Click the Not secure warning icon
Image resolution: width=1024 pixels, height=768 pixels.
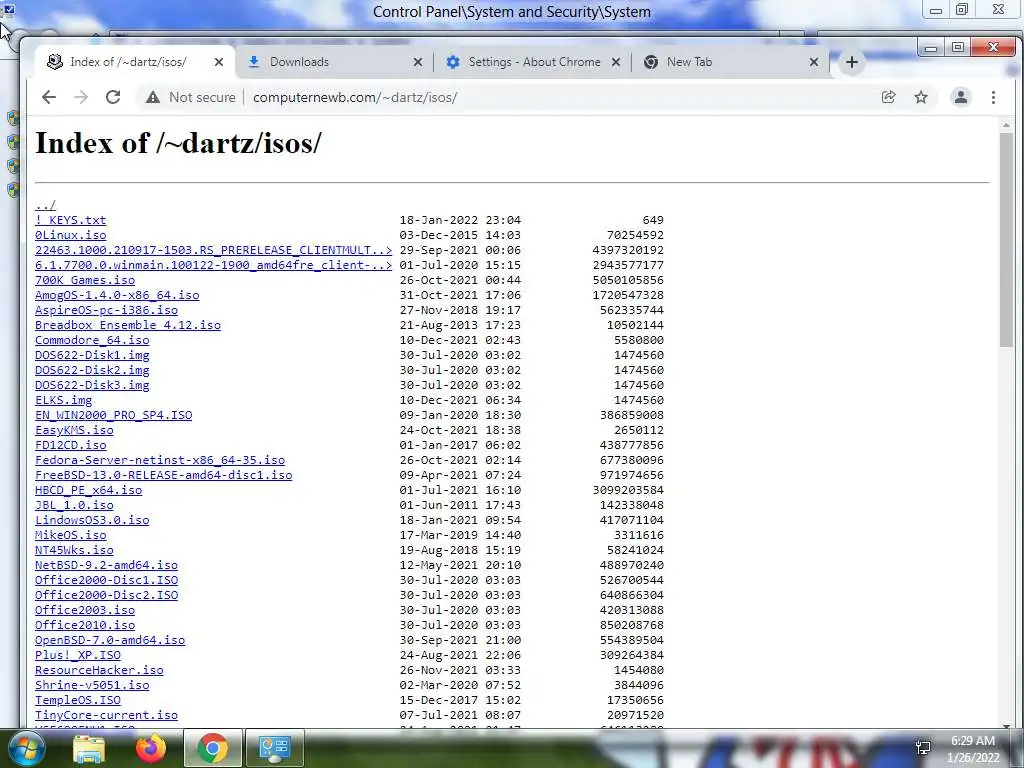click(x=153, y=97)
